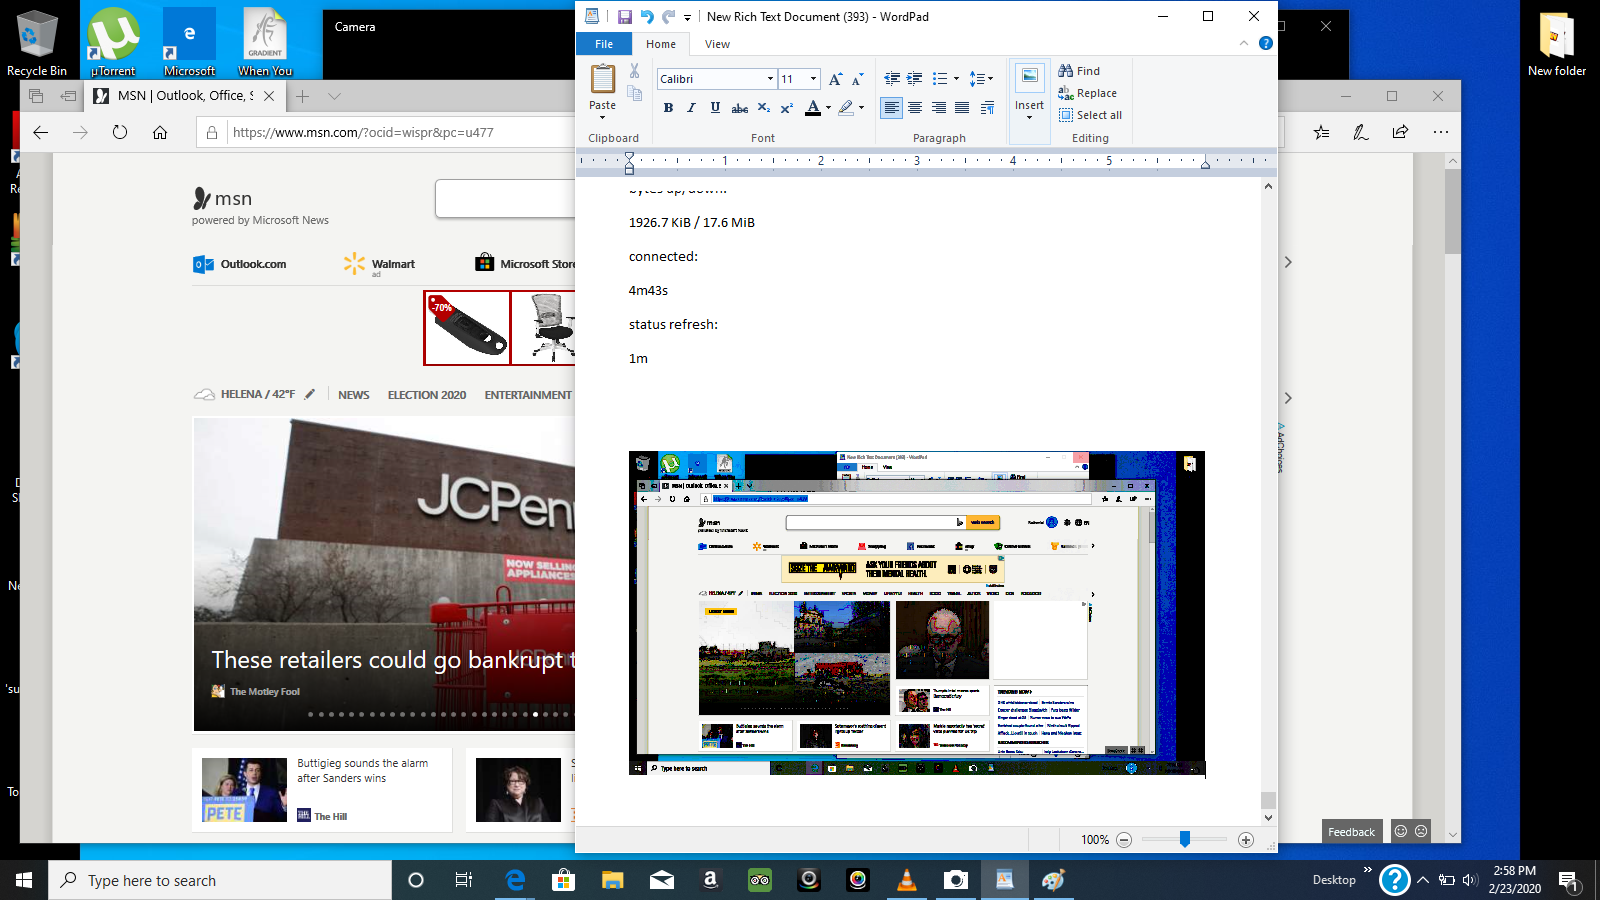Open the highlight color picker arrow

[861, 108]
